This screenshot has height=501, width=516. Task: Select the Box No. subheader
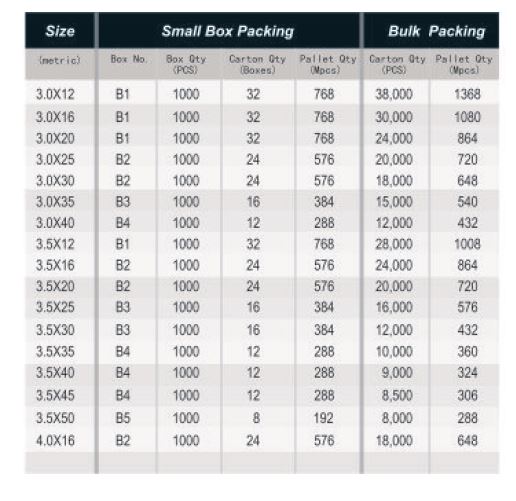pos(129,59)
